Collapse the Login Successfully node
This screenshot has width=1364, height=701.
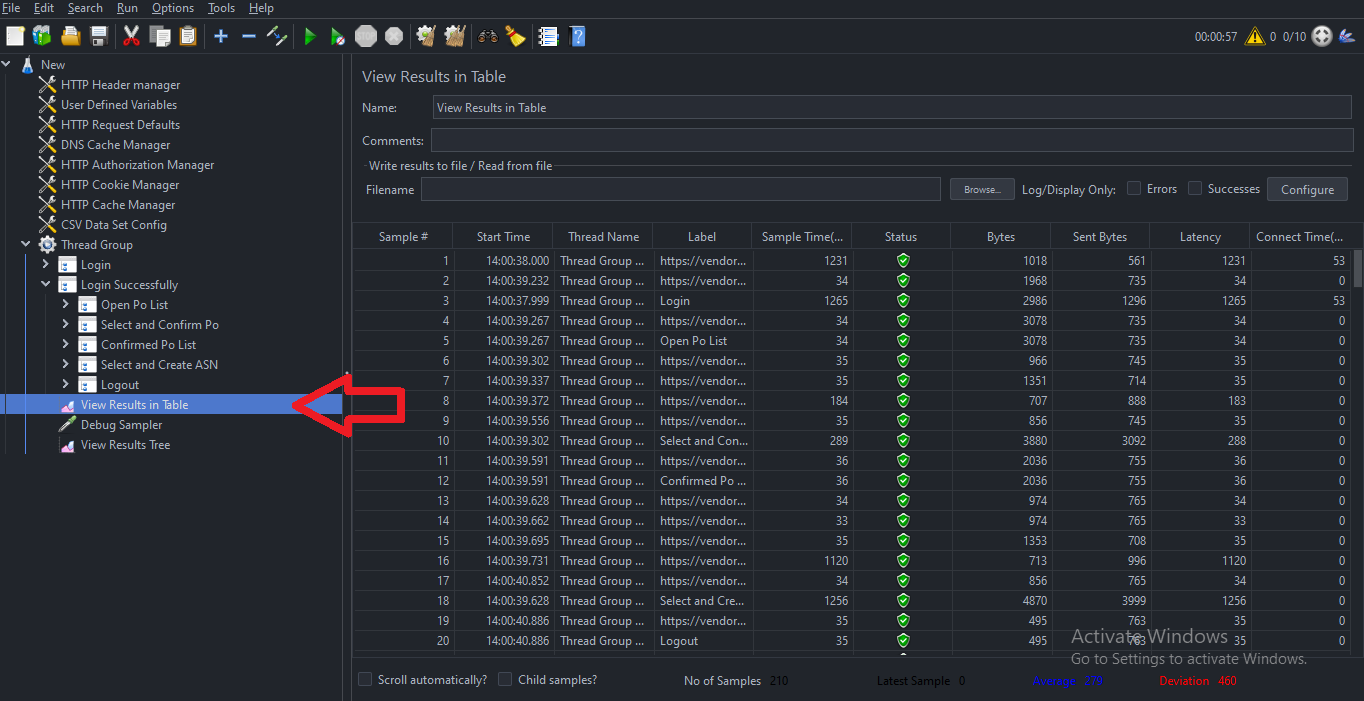pyautogui.click(x=46, y=284)
